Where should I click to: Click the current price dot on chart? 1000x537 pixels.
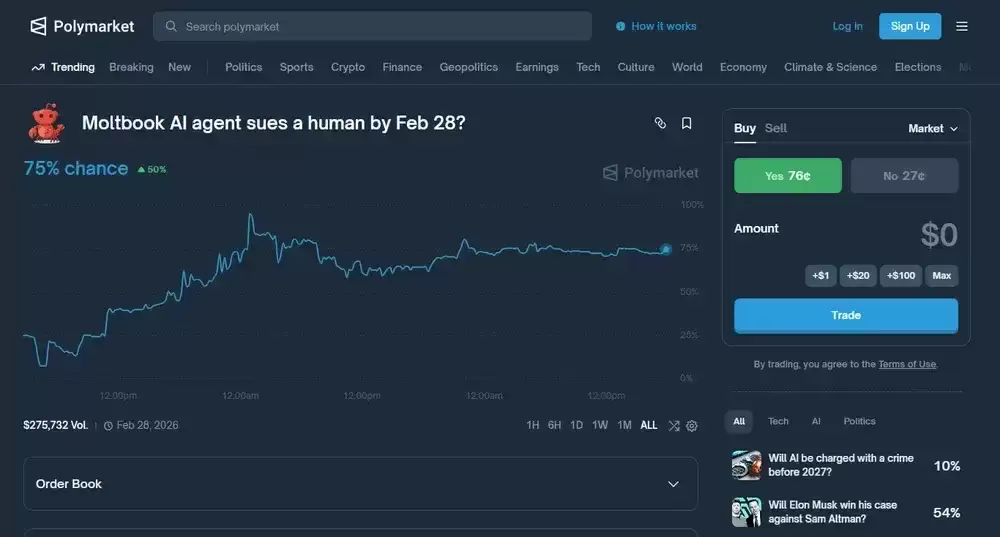tap(666, 249)
